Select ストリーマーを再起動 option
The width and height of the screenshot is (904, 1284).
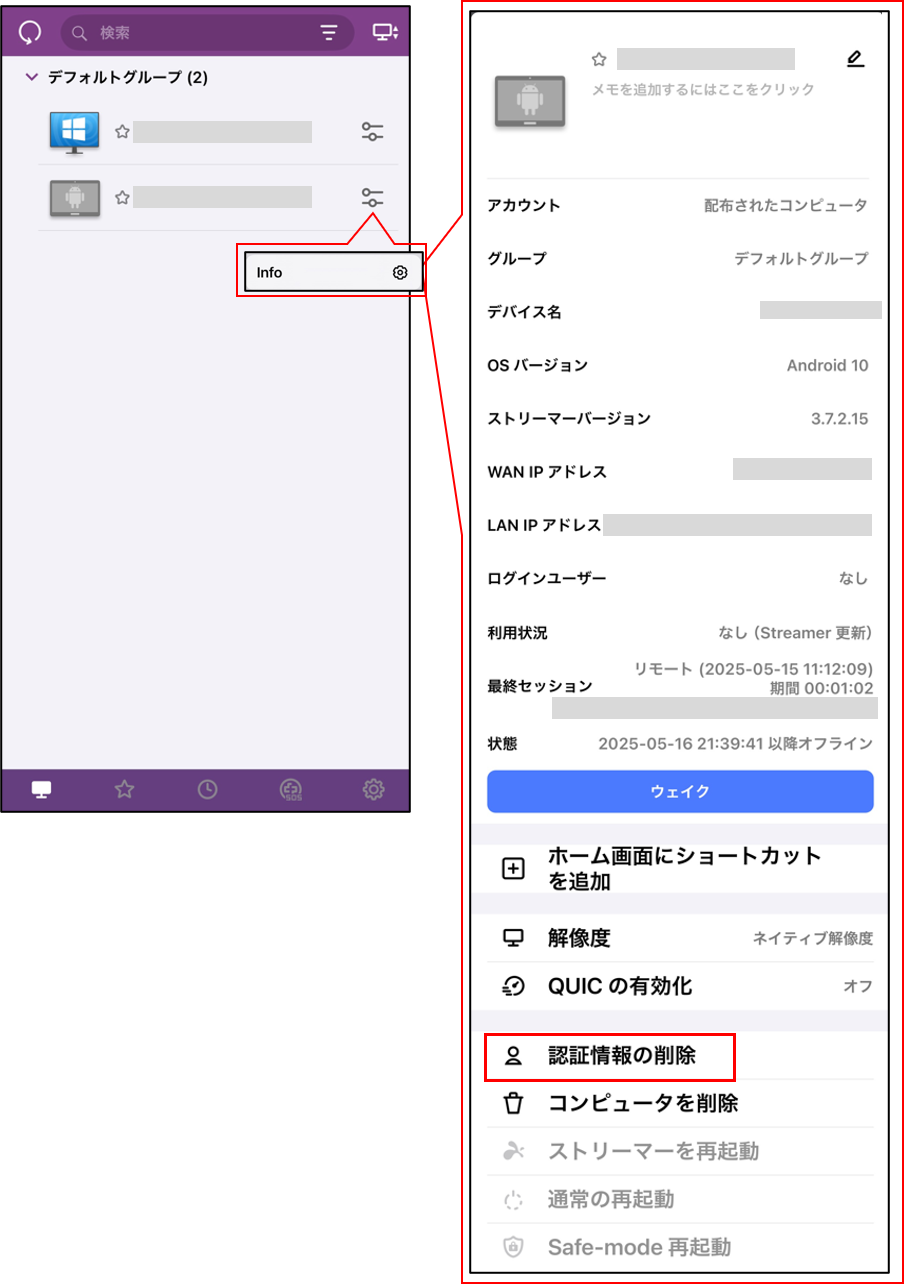tap(680, 1151)
